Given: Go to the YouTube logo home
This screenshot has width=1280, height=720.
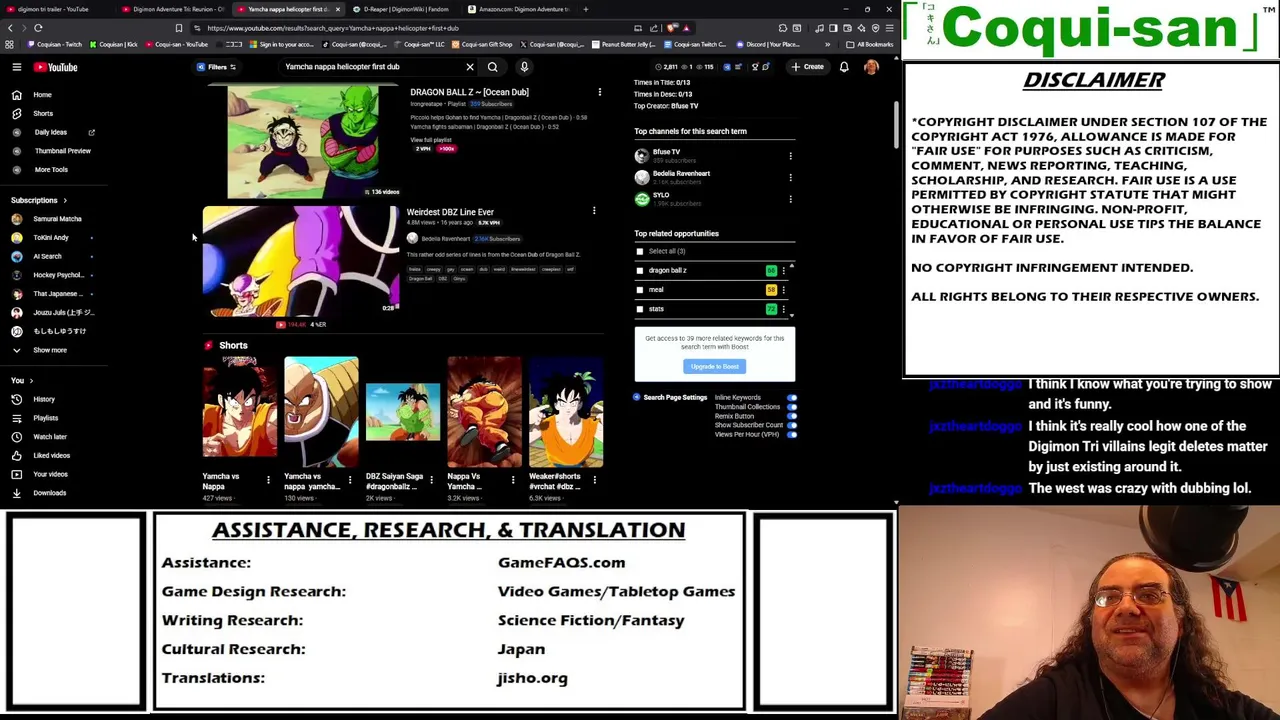Looking at the screenshot, I should (x=55, y=67).
